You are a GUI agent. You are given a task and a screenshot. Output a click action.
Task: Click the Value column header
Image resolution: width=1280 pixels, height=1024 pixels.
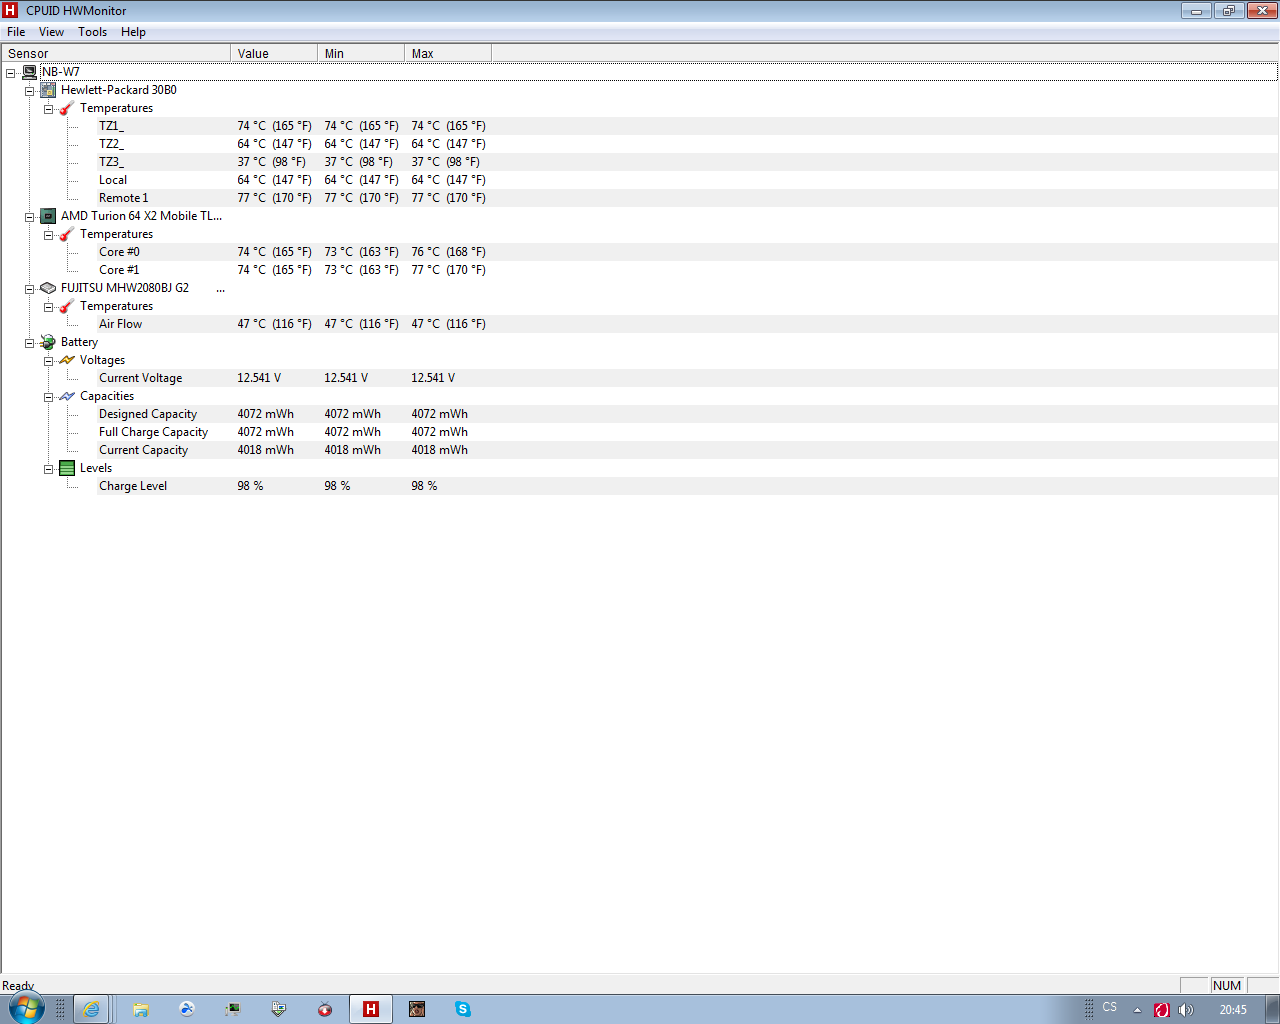[x=274, y=53]
